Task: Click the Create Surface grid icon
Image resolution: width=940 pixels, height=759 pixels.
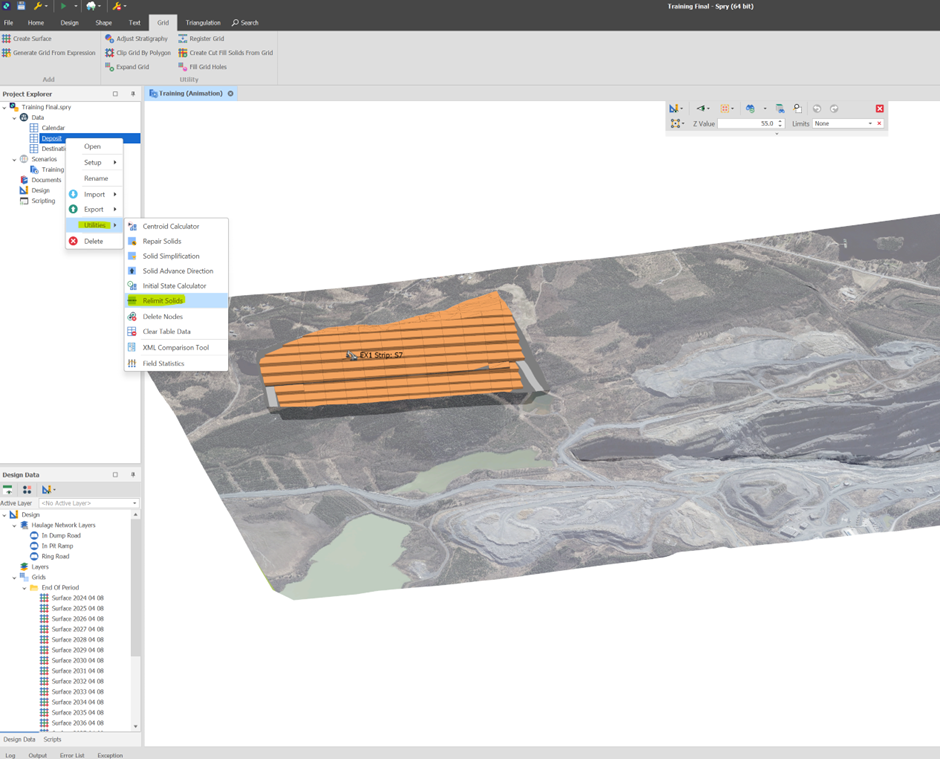Action: [7, 39]
